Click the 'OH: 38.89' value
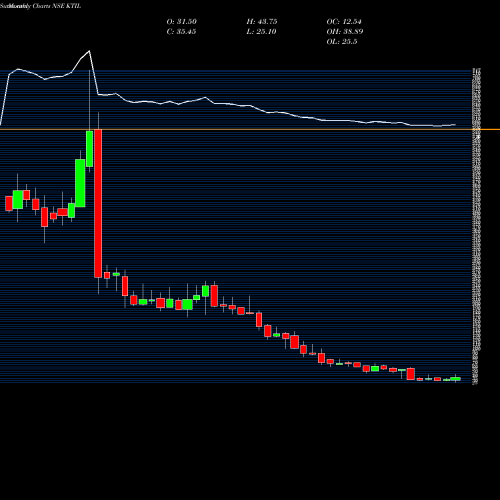This screenshot has width=500, height=500. pyautogui.click(x=345, y=32)
